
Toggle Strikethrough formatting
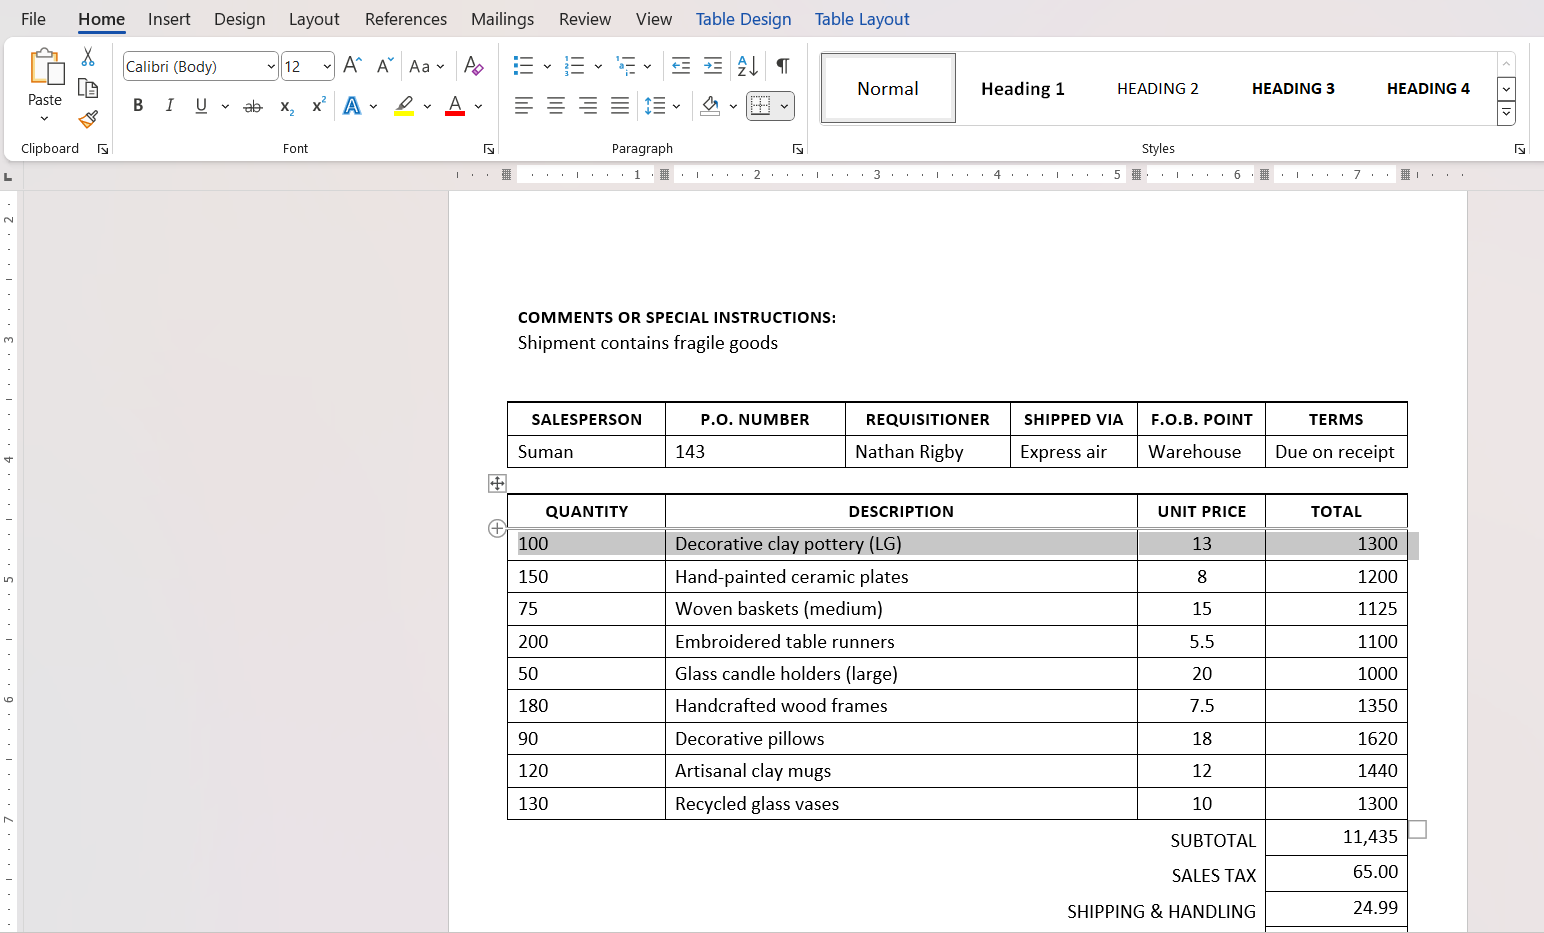click(x=253, y=106)
